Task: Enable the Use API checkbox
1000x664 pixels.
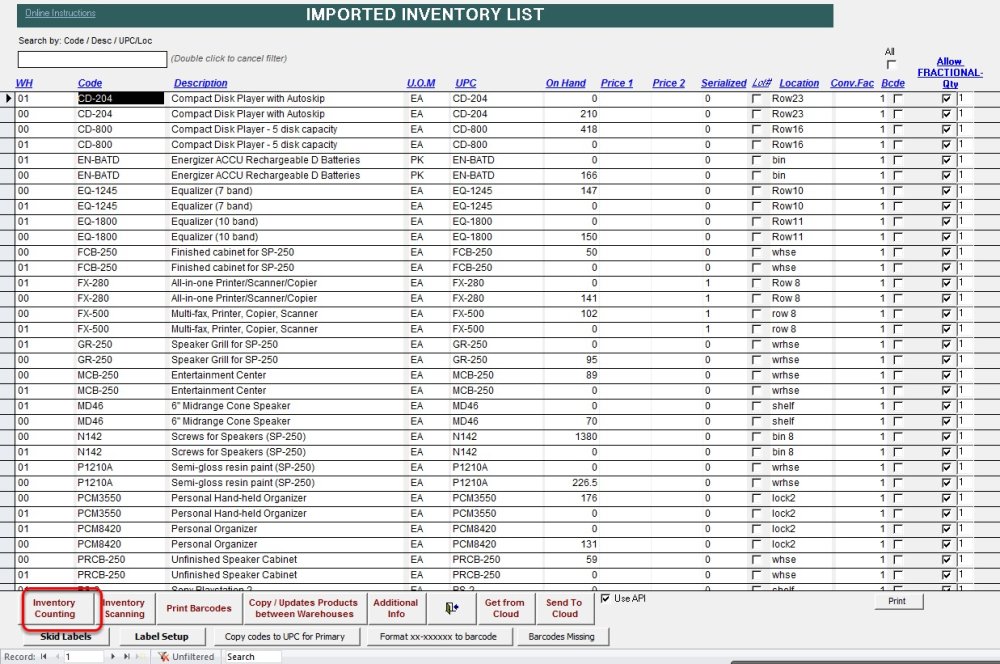Action: (x=605, y=598)
